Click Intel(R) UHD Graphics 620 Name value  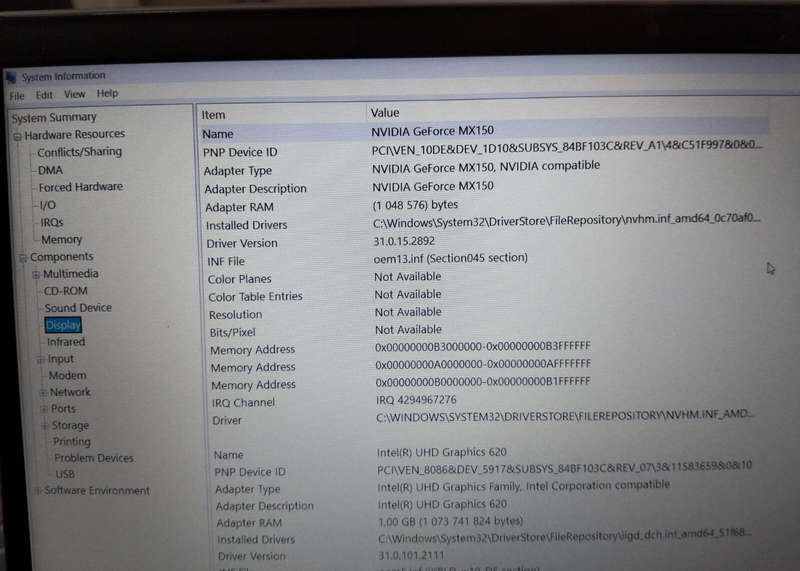point(442,452)
